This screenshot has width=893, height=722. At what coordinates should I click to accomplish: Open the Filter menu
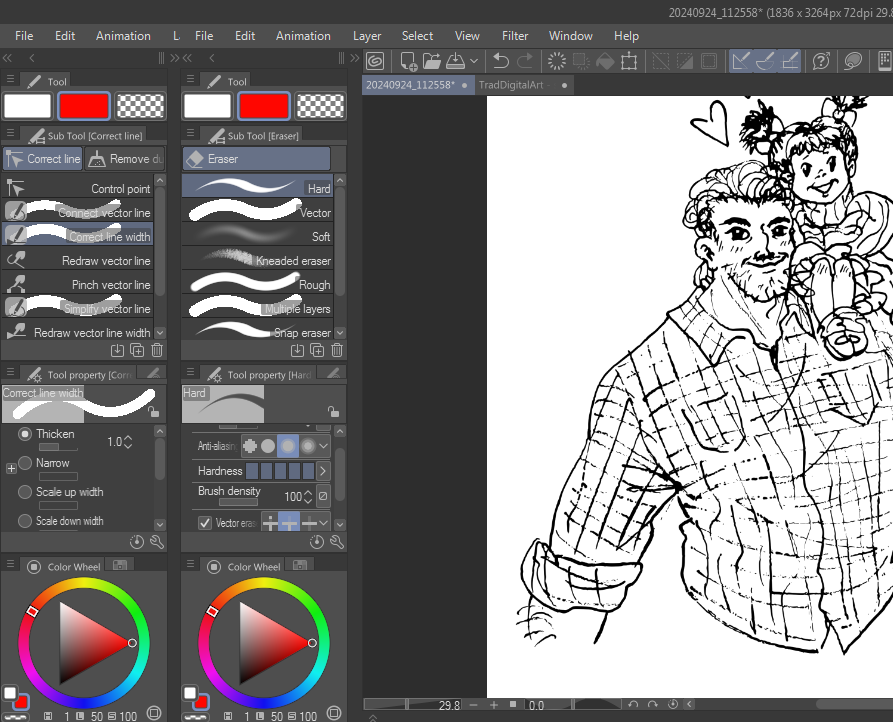tap(515, 36)
